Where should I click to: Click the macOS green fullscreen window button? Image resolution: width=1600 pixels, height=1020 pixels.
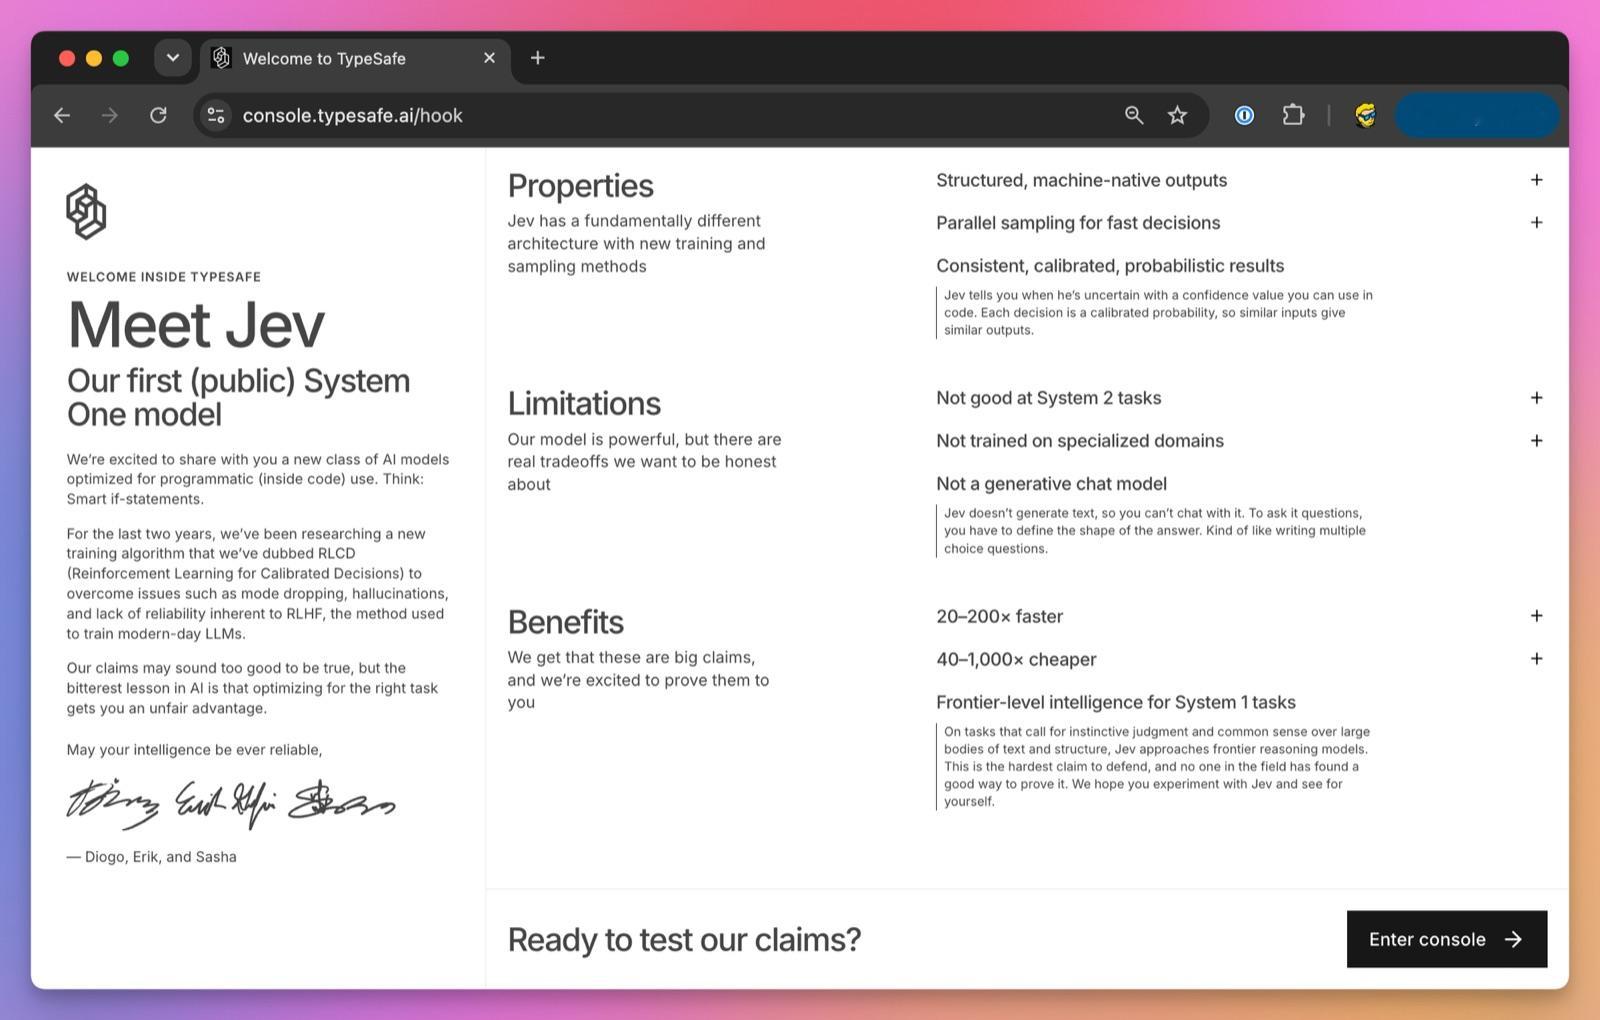(121, 58)
